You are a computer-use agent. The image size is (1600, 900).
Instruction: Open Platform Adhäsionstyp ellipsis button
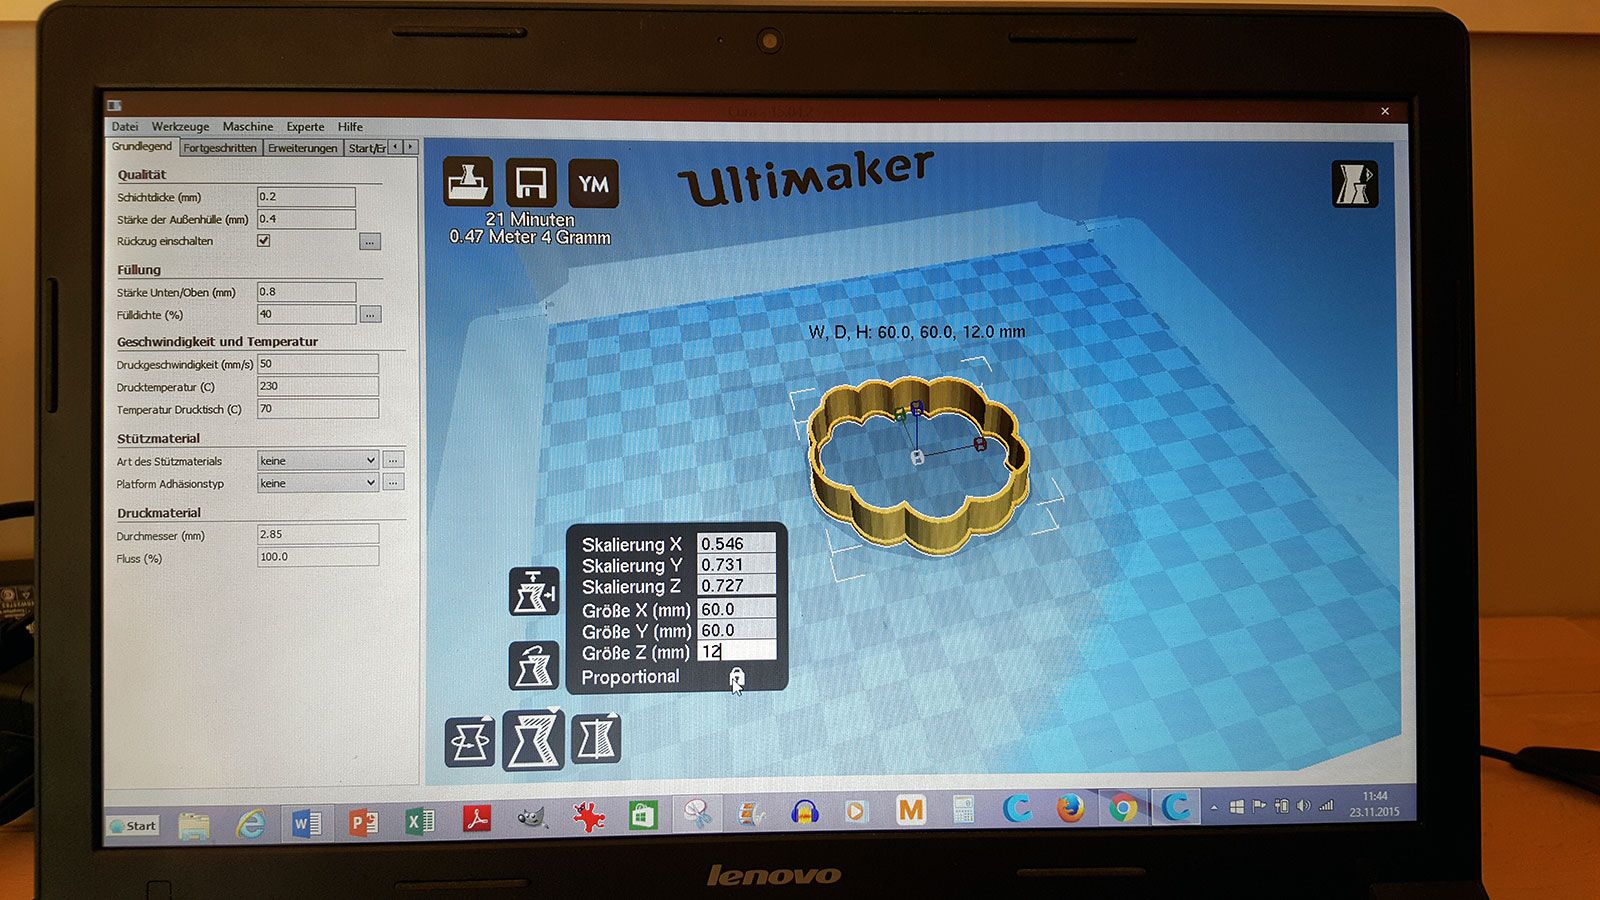coord(394,483)
